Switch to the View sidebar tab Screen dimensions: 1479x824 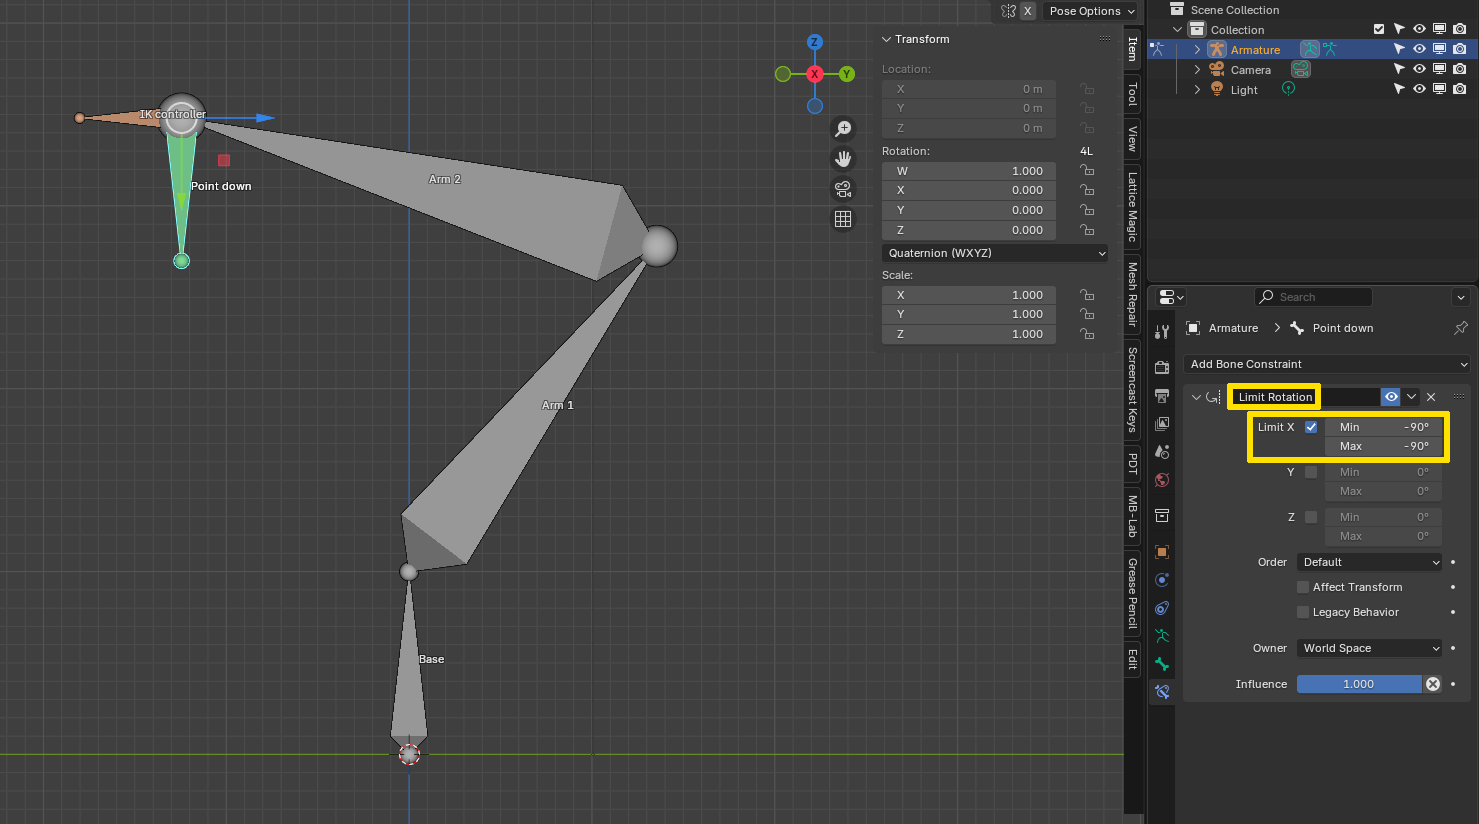(x=1132, y=139)
